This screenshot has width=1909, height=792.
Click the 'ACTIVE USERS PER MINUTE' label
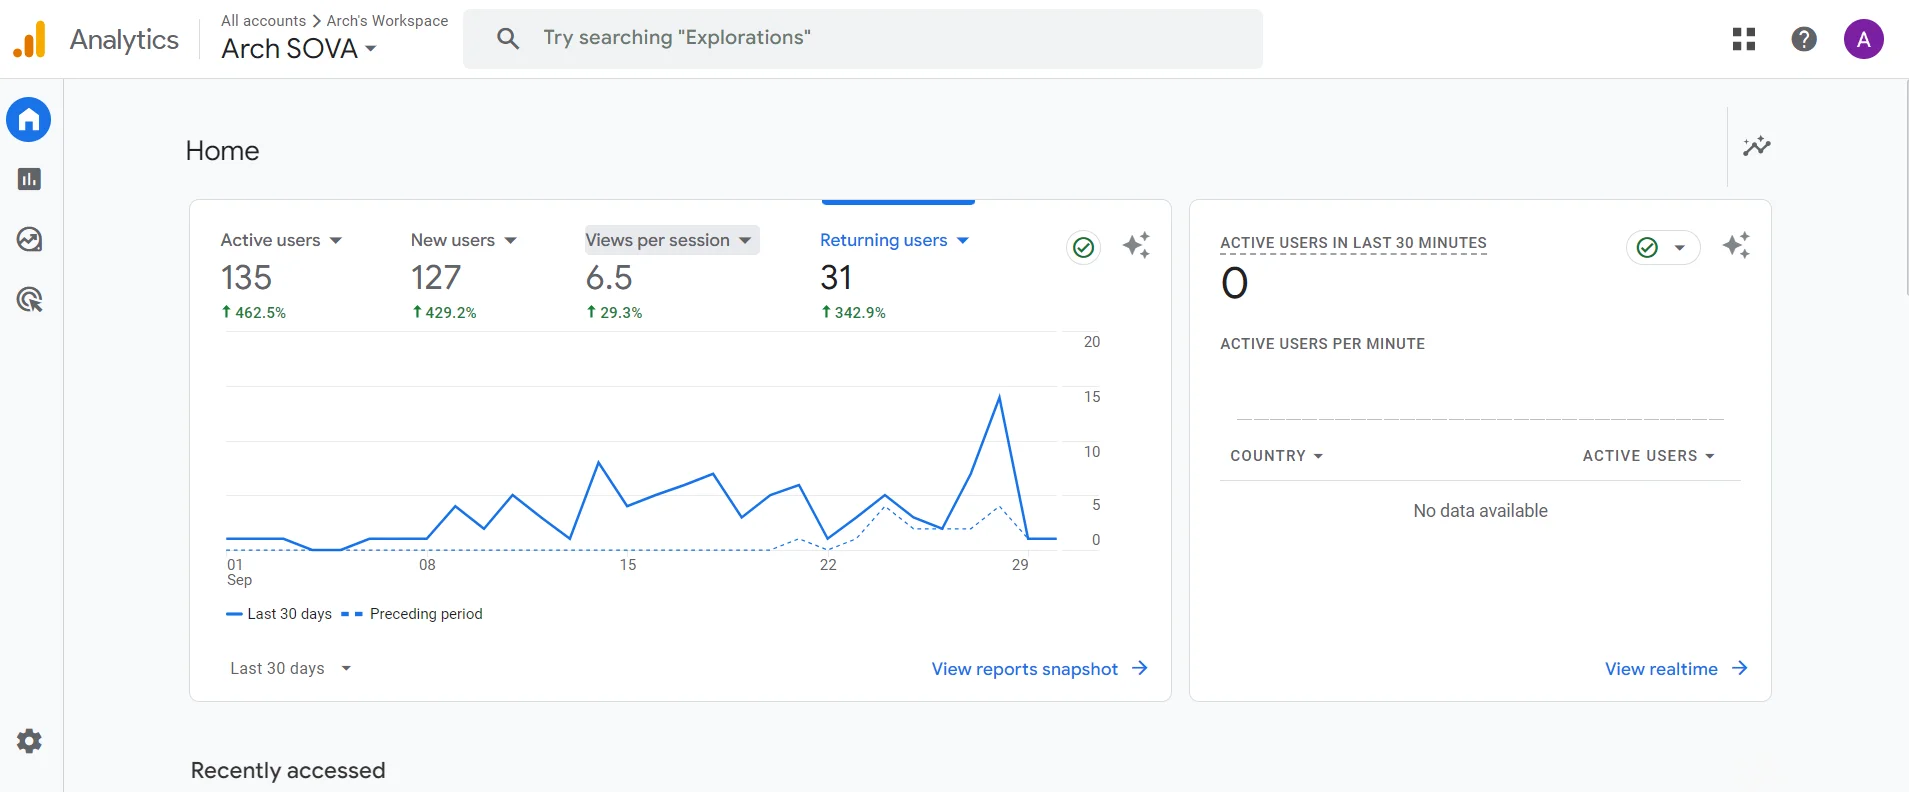pyautogui.click(x=1322, y=344)
